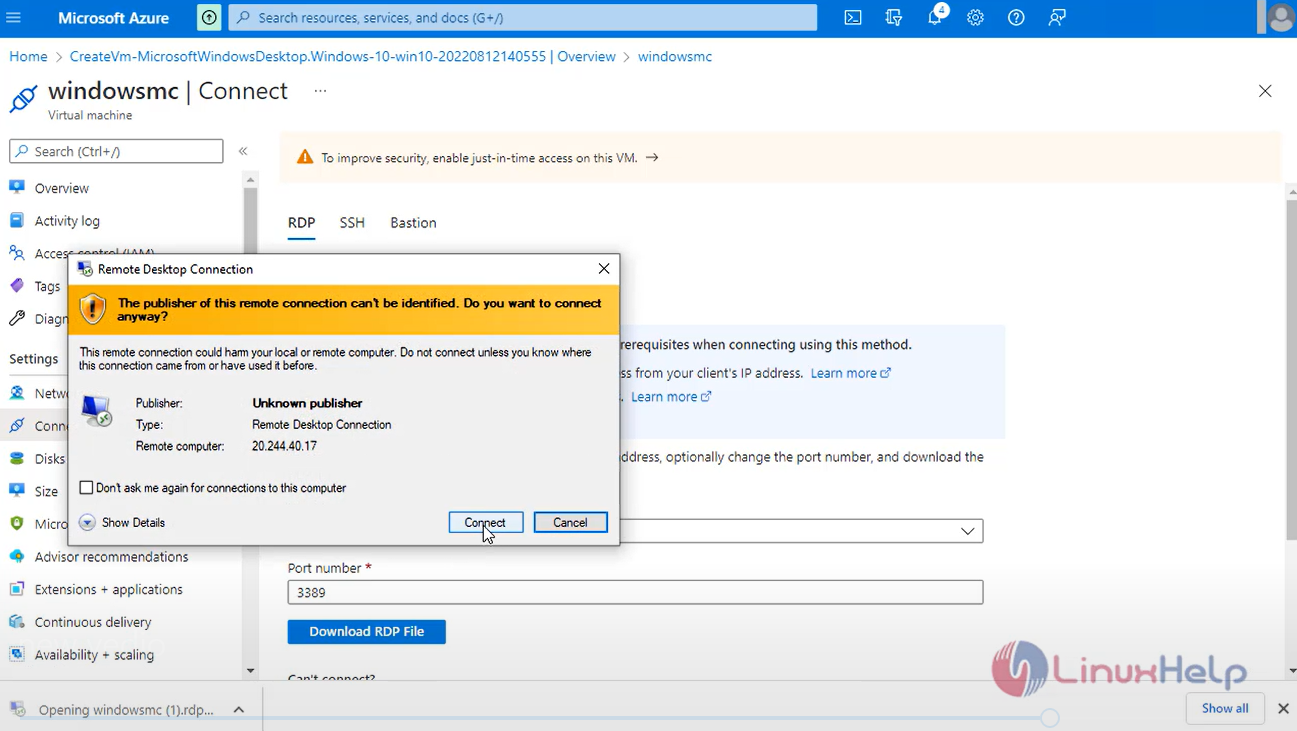Click the security warning triangle icon in banner
Screen dimensions: 1297x731
pyautogui.click(x=304, y=158)
